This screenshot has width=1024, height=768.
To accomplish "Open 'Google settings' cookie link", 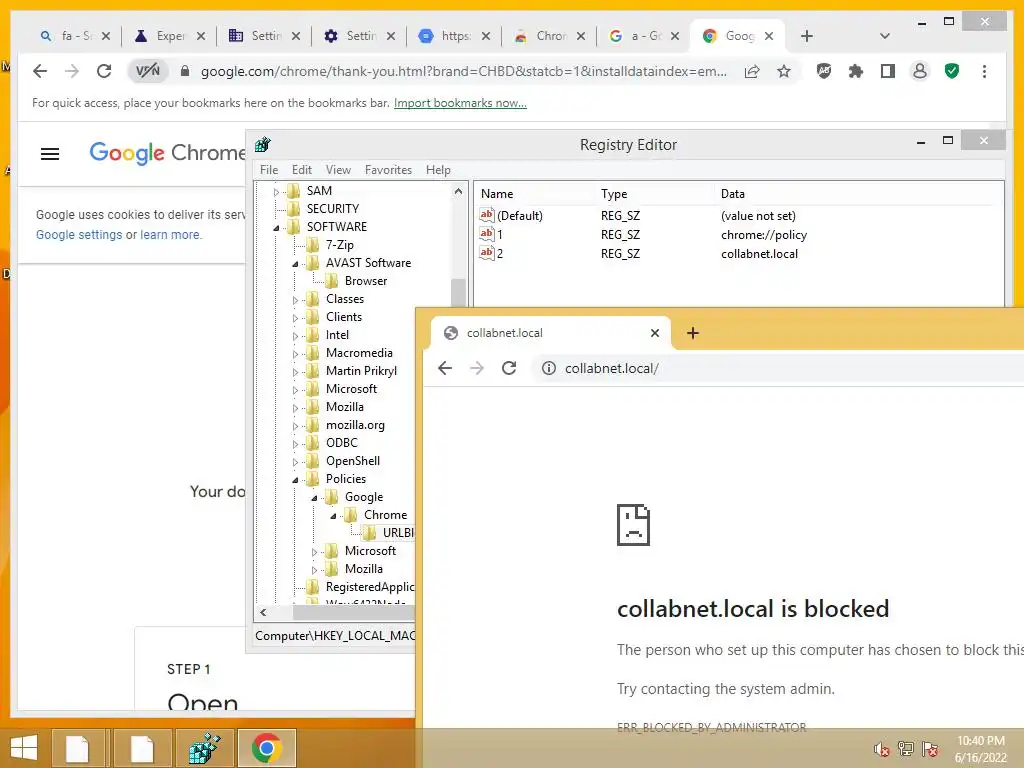I will pyautogui.click(x=79, y=234).
